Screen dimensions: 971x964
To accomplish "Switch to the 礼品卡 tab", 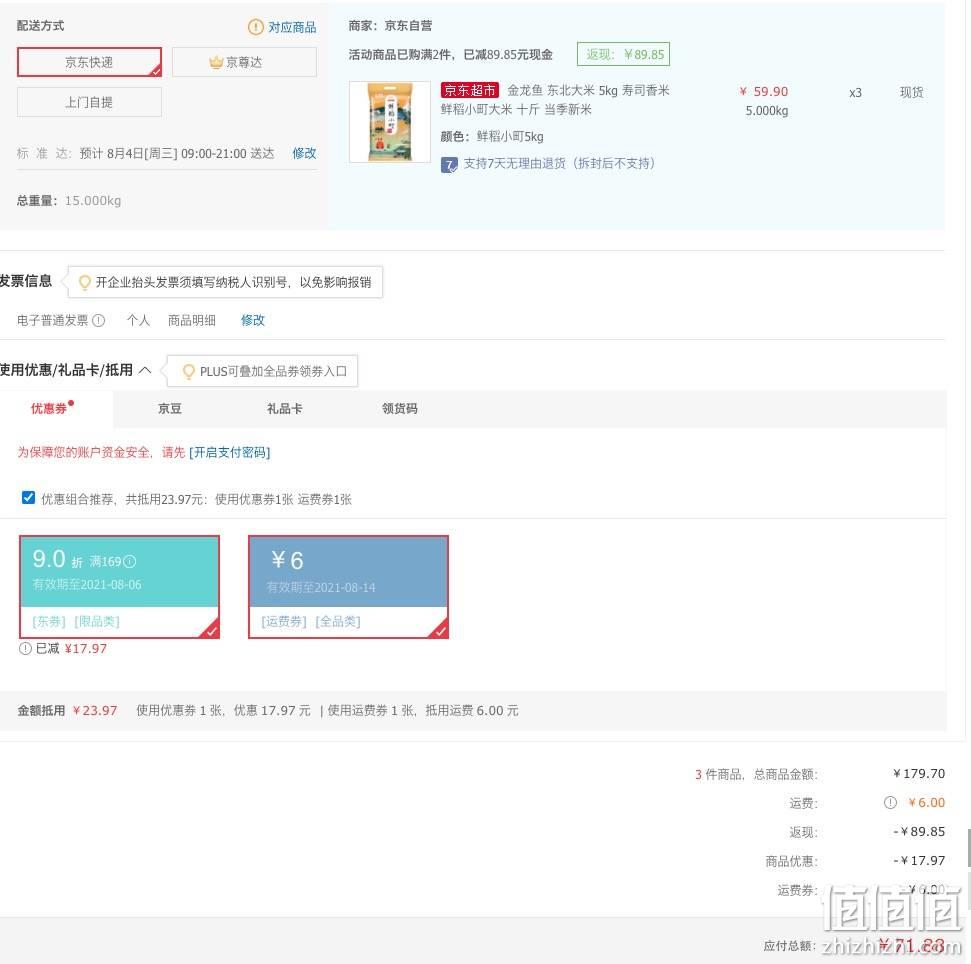I will tap(285, 409).
